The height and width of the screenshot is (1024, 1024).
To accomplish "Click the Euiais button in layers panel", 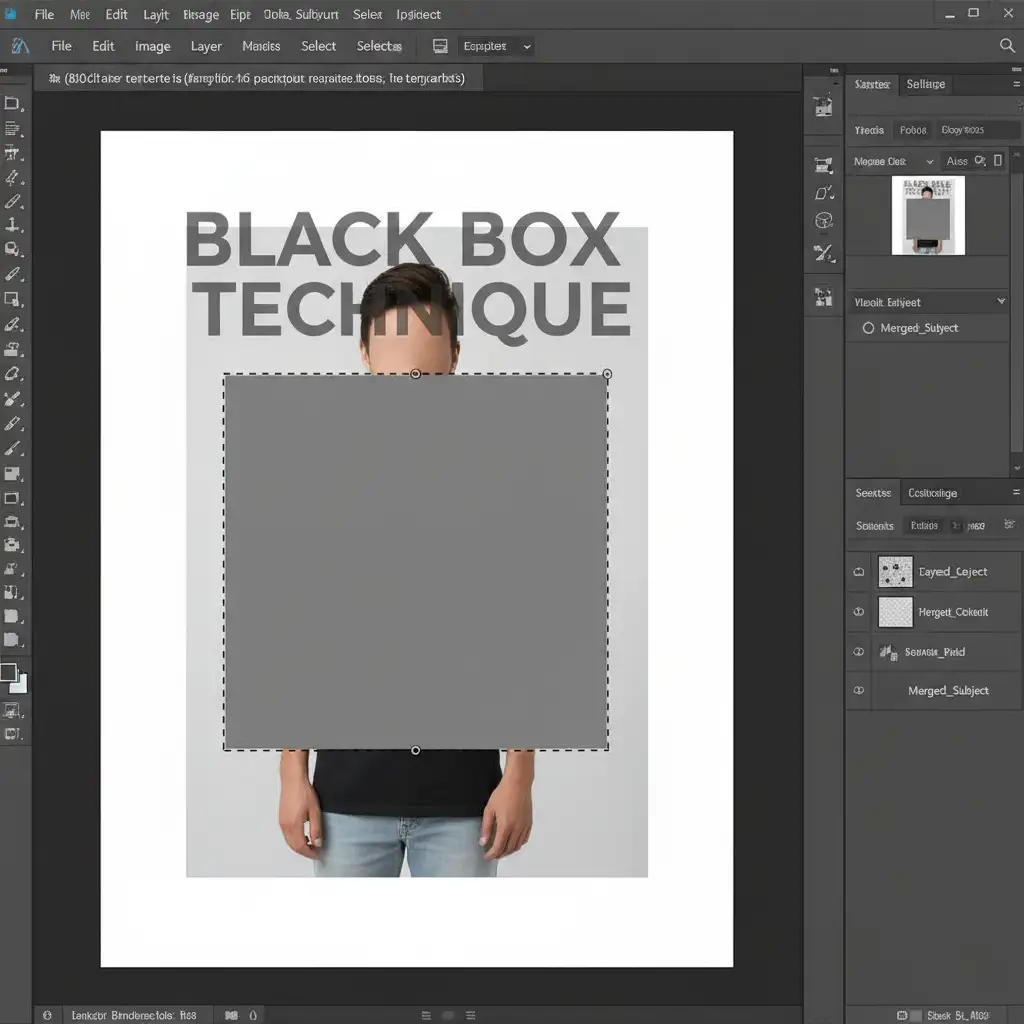I will click(924, 526).
